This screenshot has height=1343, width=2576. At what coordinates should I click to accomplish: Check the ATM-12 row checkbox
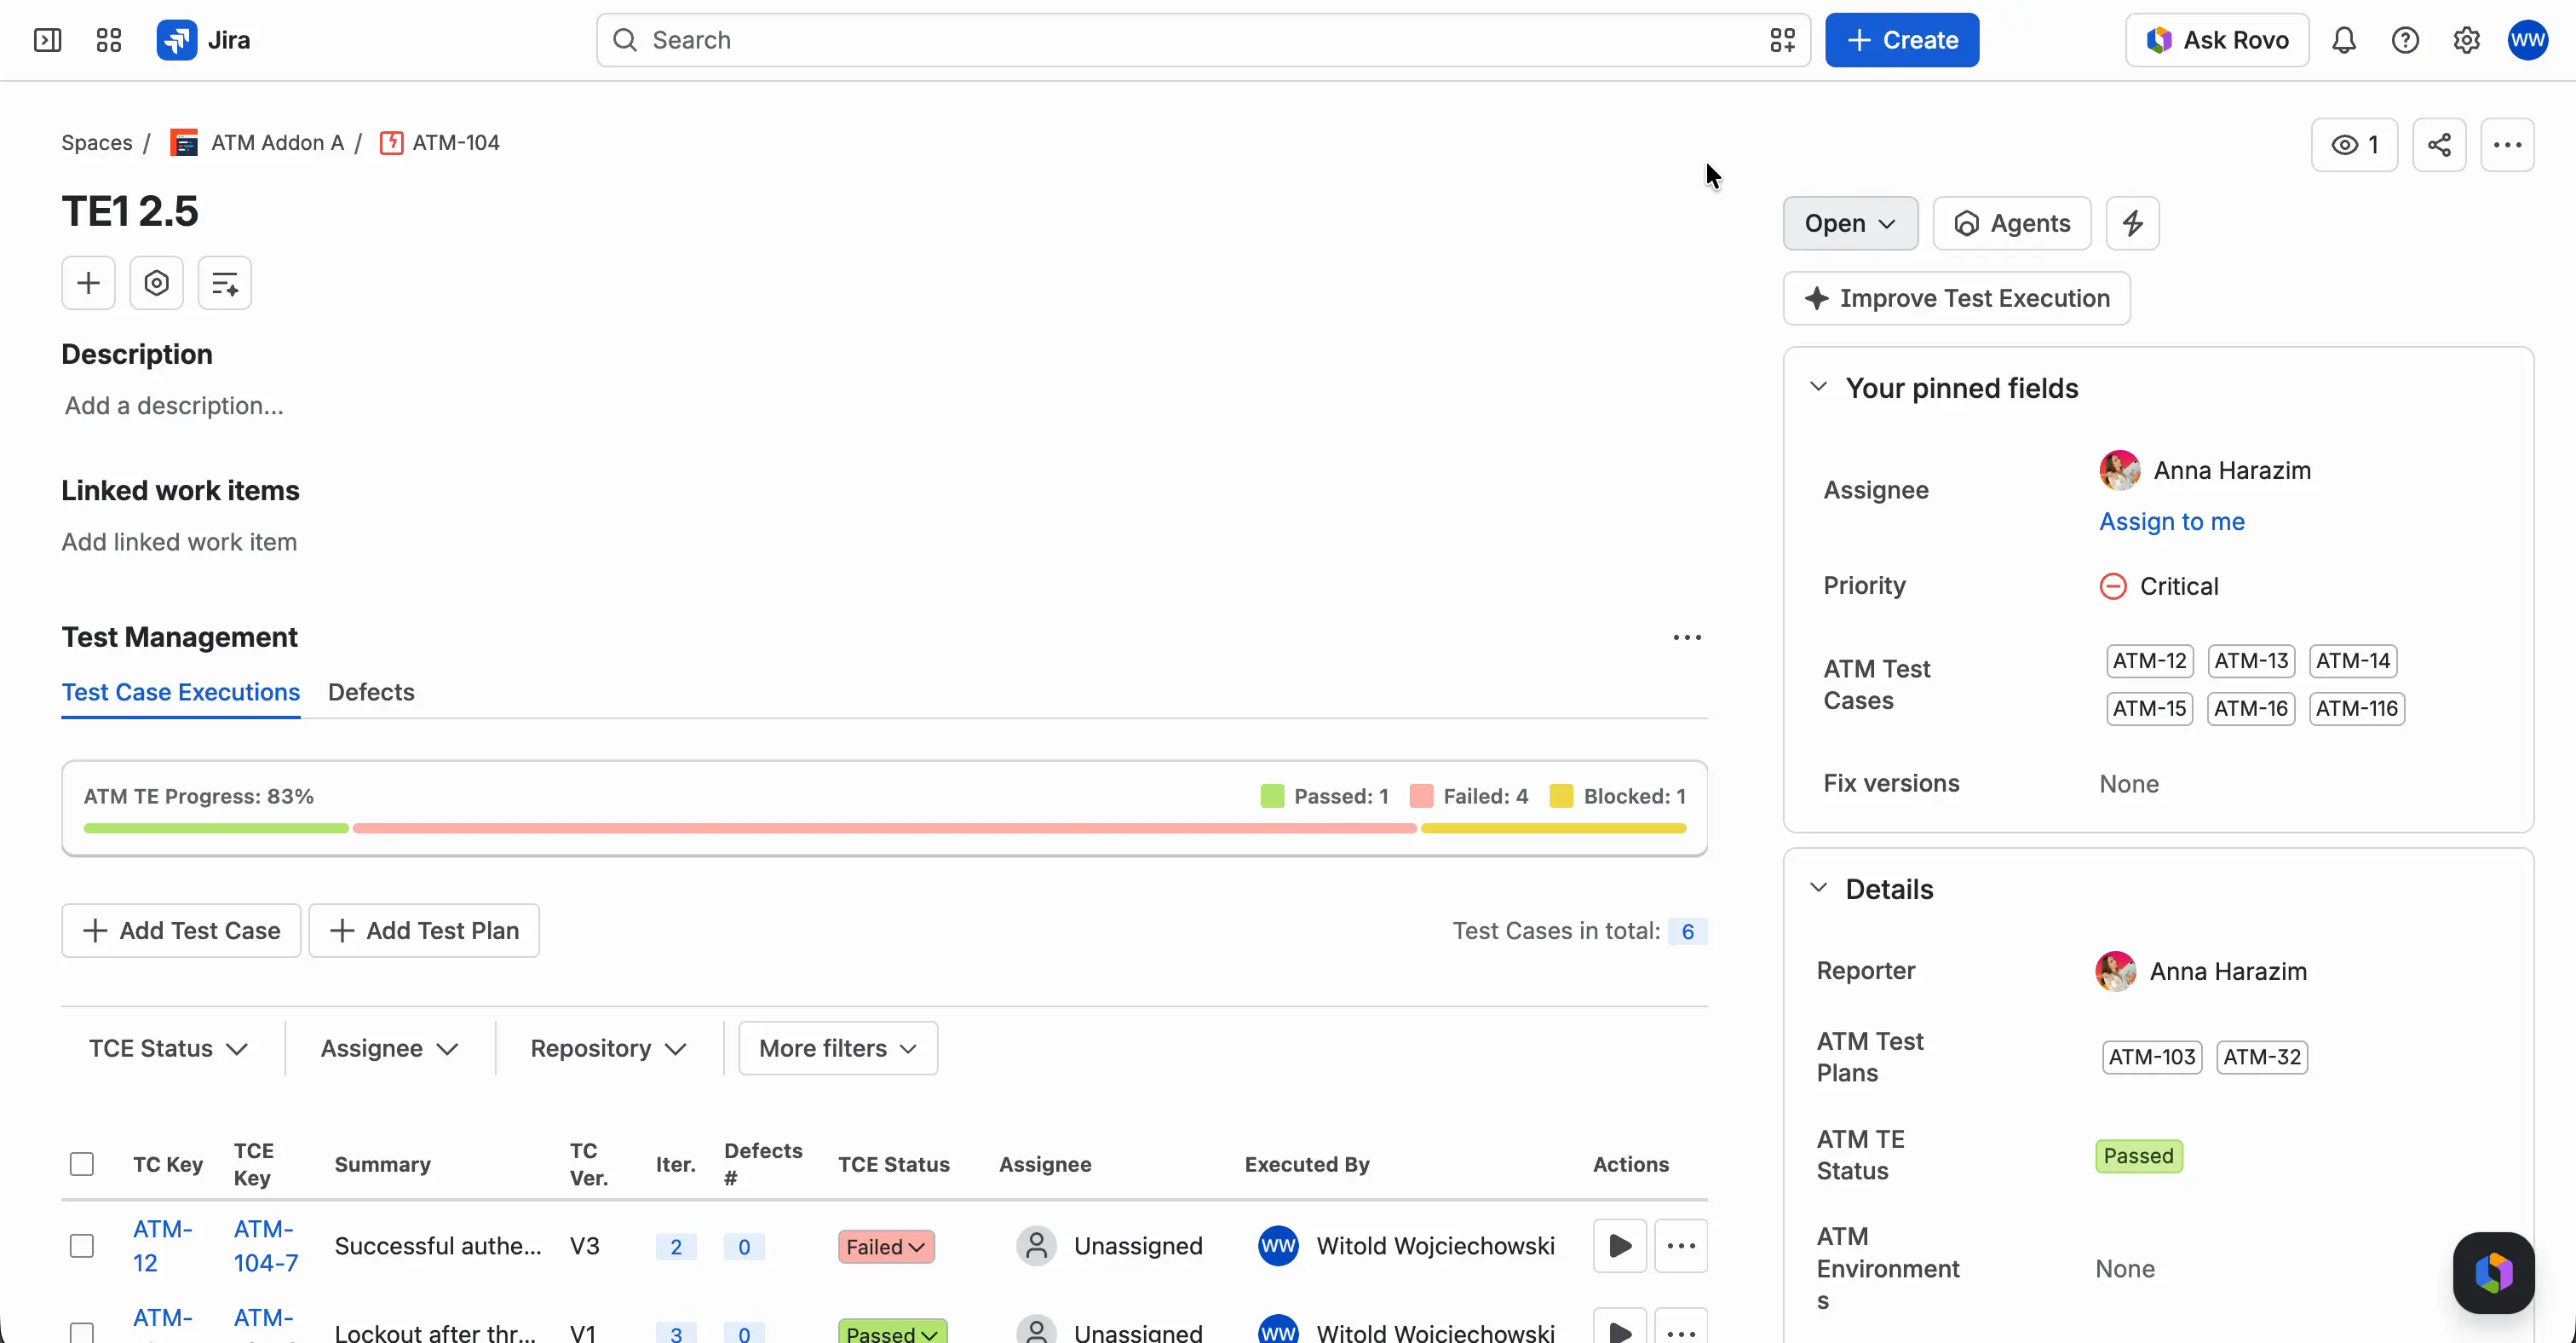tap(82, 1245)
